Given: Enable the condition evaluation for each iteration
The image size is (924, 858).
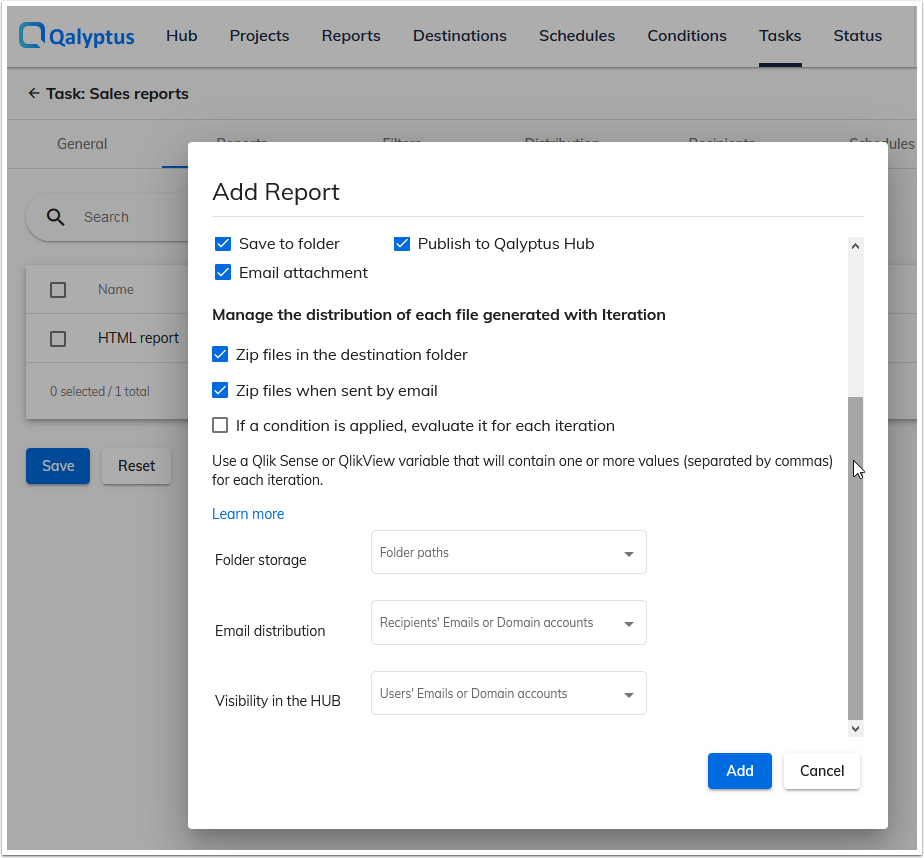Looking at the screenshot, I should coord(219,425).
